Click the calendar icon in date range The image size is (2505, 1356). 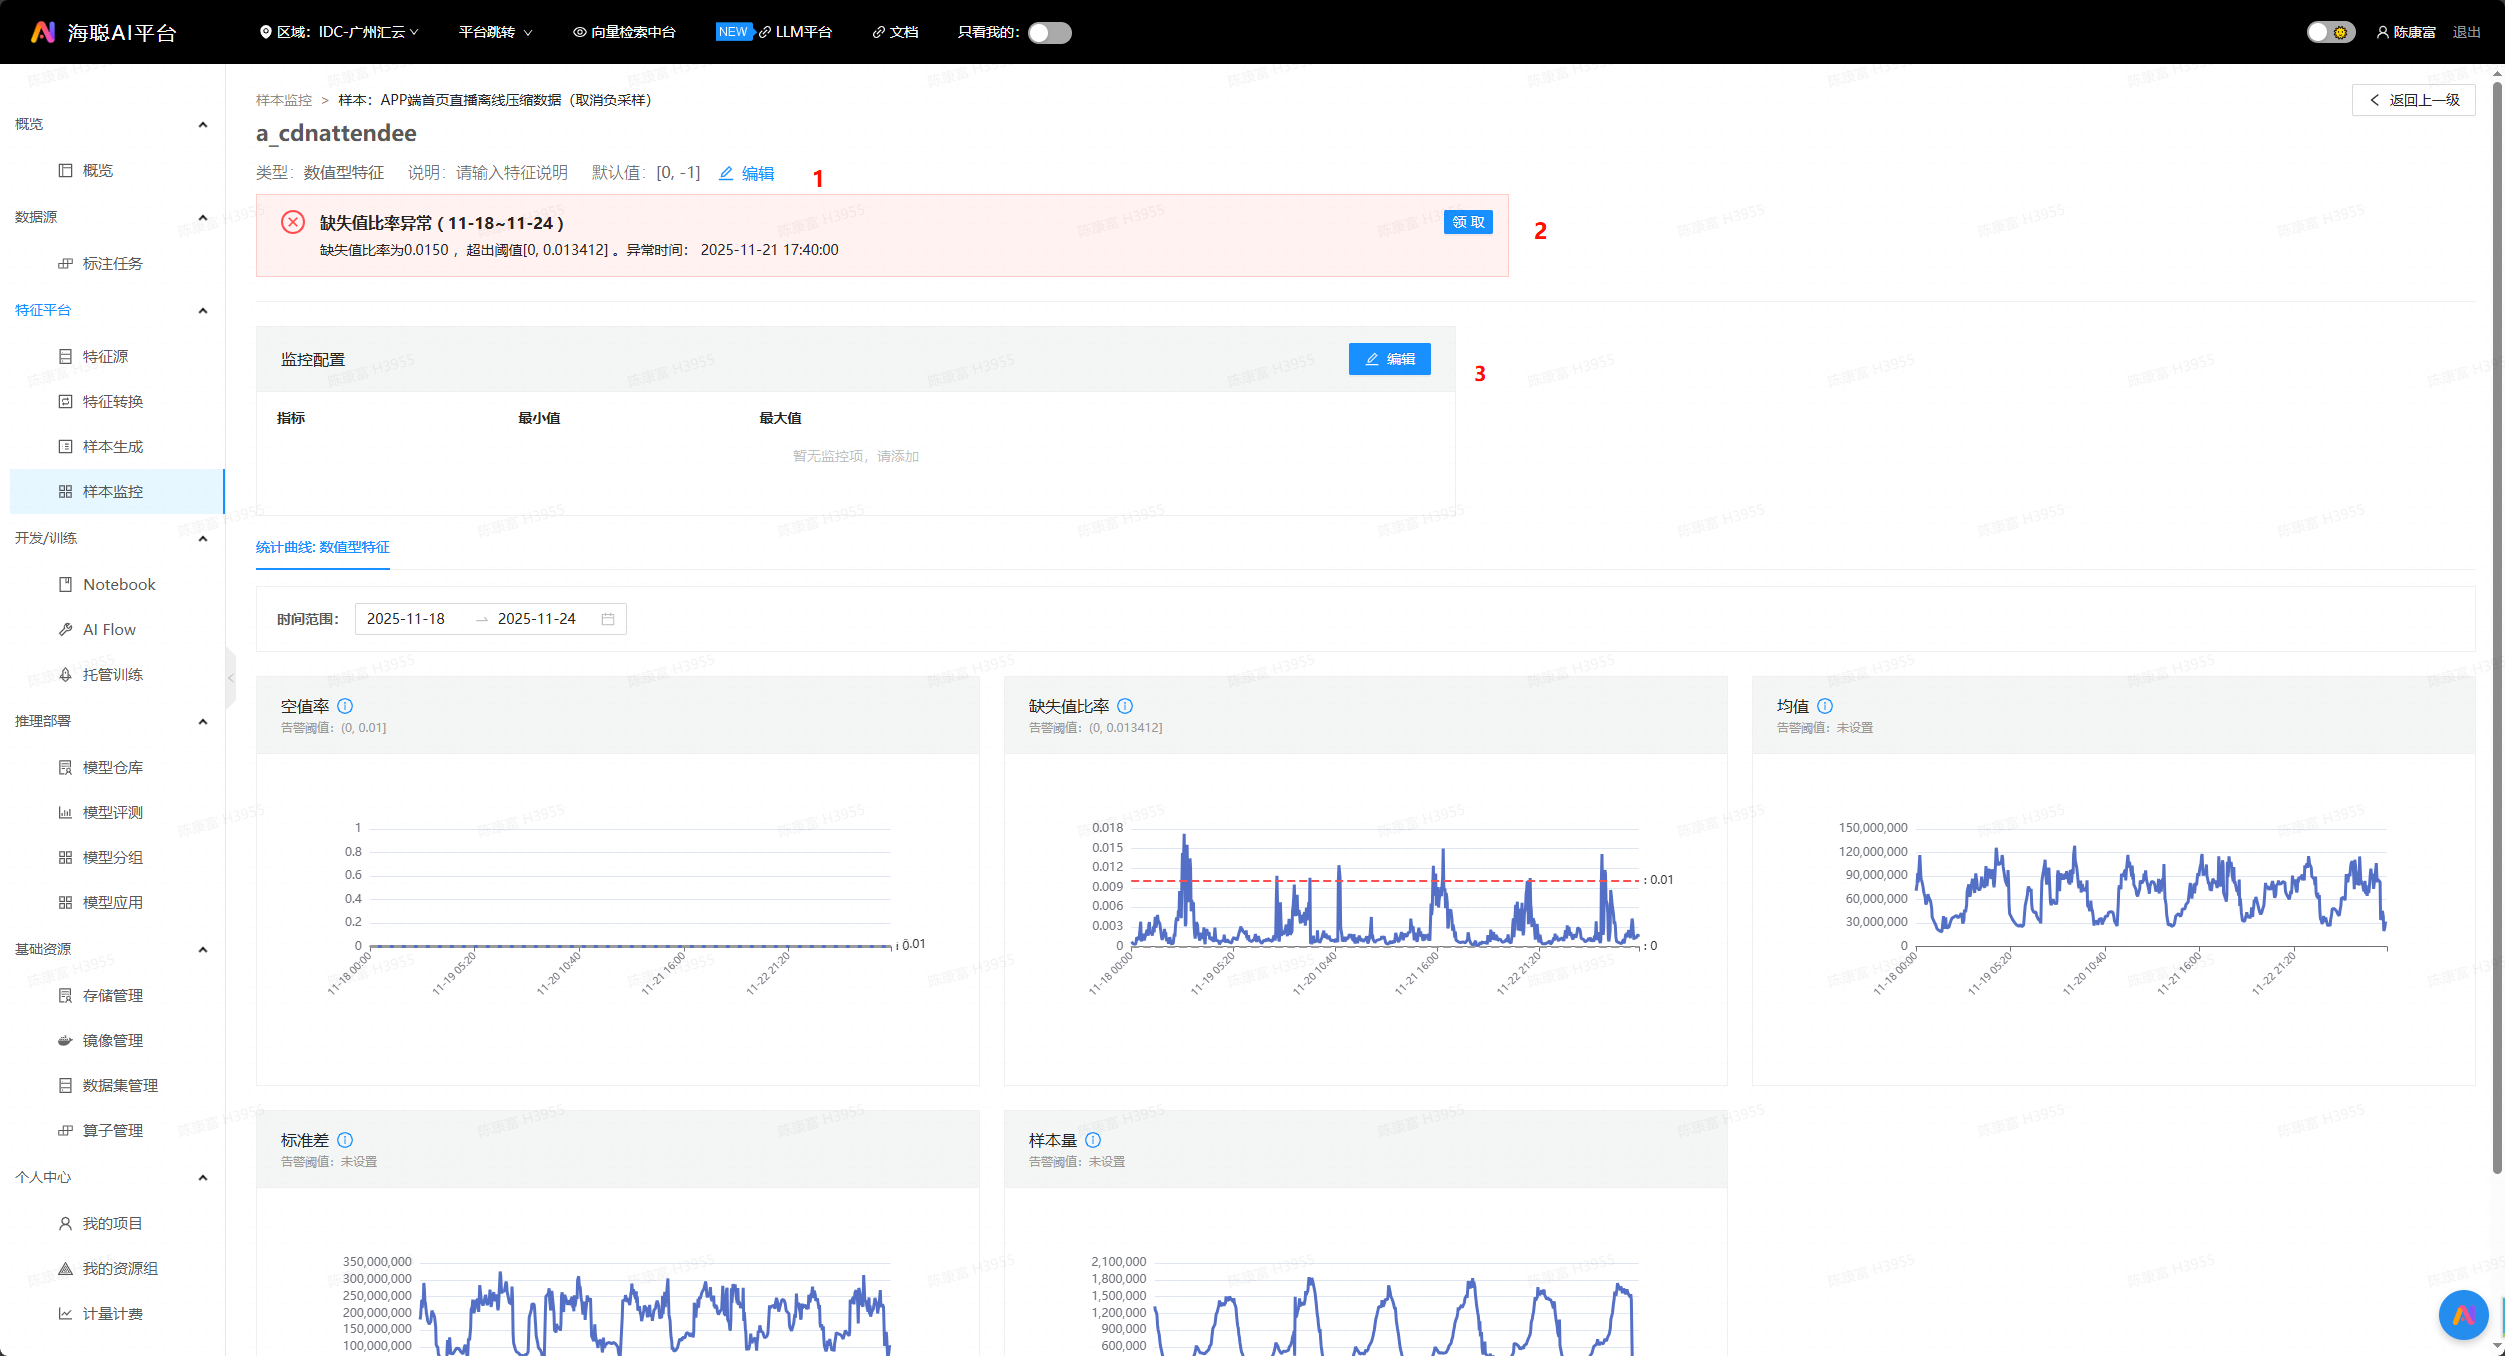(607, 619)
